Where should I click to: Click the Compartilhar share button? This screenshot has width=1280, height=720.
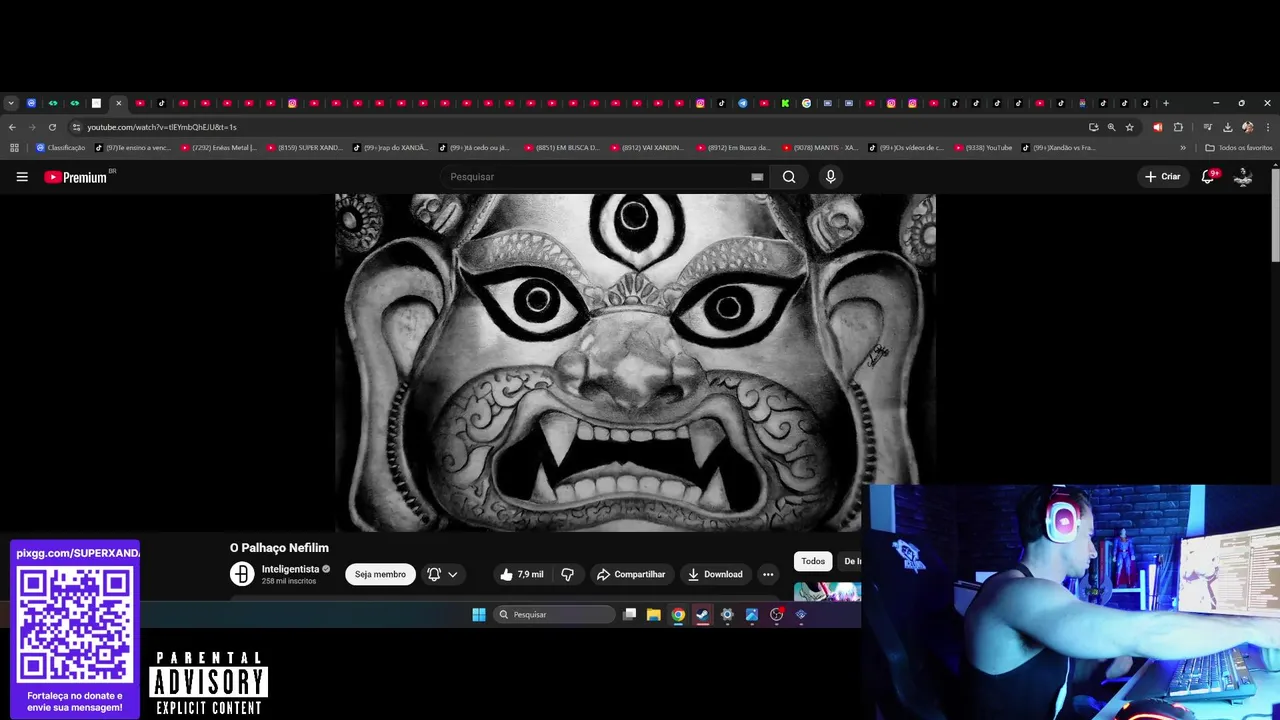click(x=630, y=574)
